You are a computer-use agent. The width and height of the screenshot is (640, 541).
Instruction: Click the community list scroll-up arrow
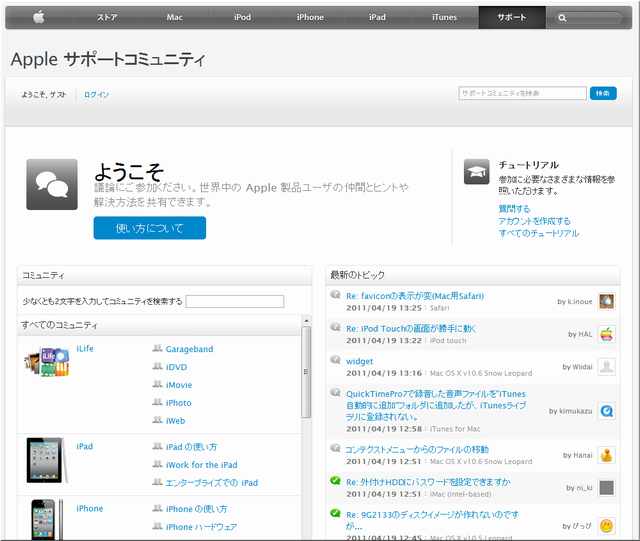click(306, 321)
